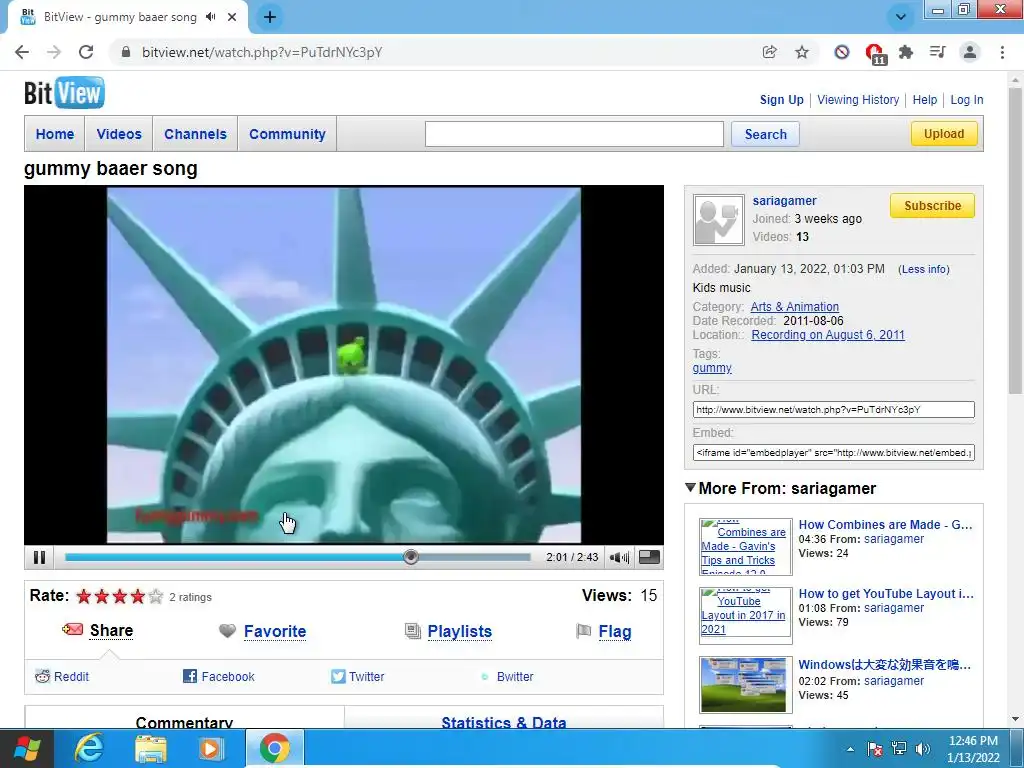Click the taskbar volume icon

[x=923, y=748]
